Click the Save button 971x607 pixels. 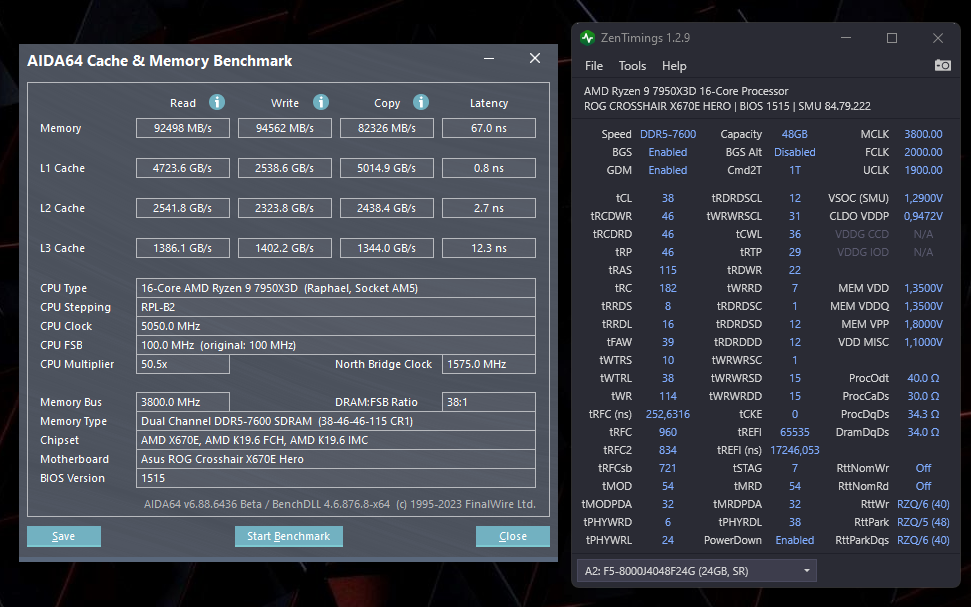64,536
